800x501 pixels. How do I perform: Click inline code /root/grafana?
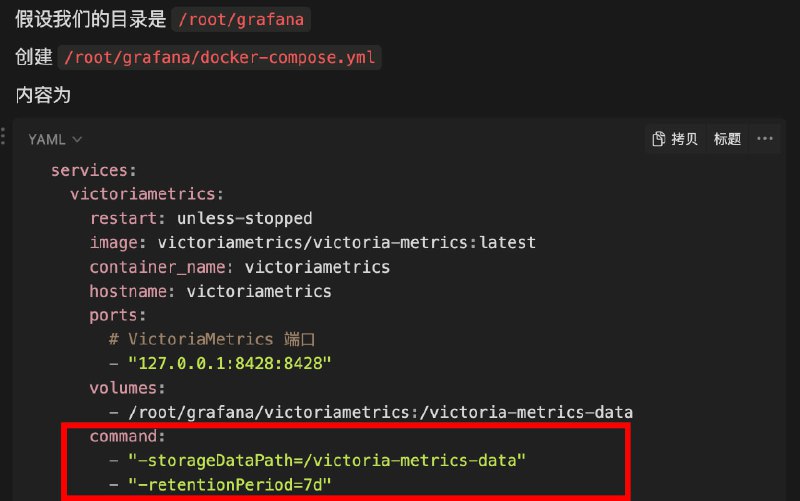coord(241,19)
